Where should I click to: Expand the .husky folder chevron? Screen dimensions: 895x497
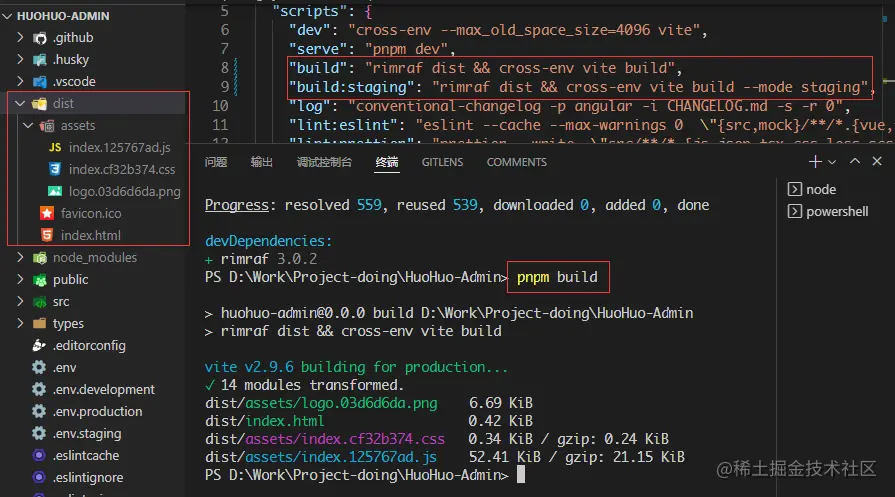coord(20,59)
